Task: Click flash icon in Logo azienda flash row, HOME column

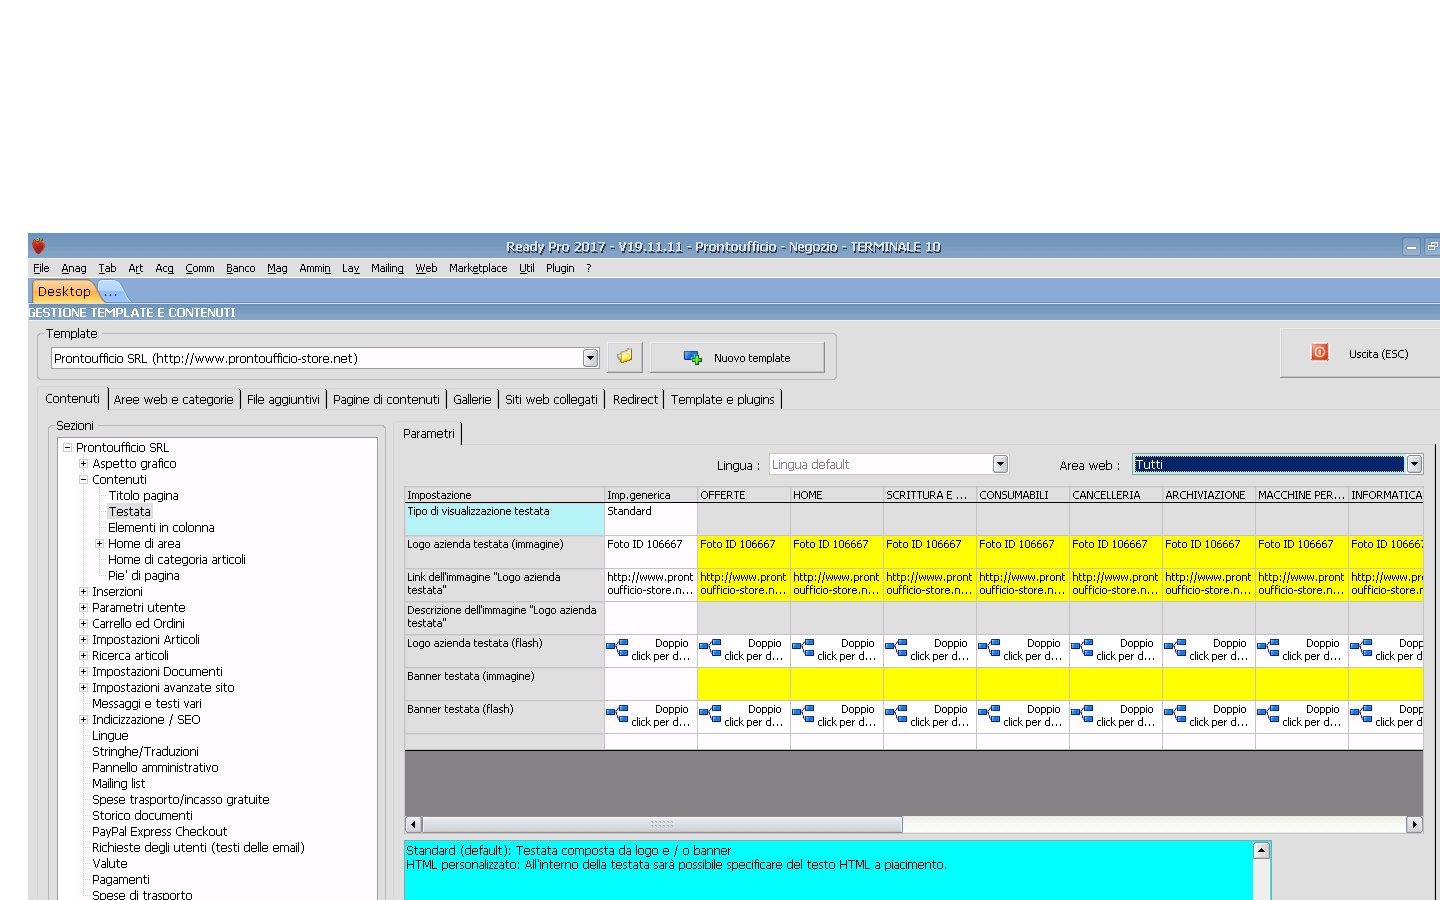Action: (804, 649)
